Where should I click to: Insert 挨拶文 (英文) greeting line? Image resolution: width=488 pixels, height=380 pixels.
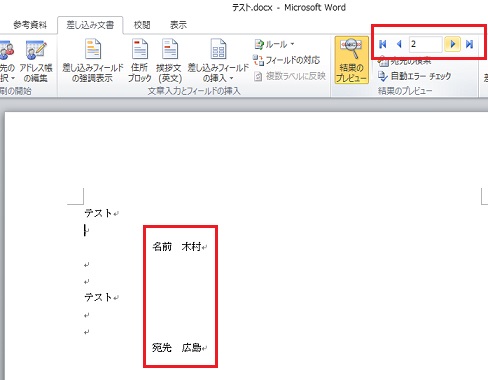click(x=170, y=60)
